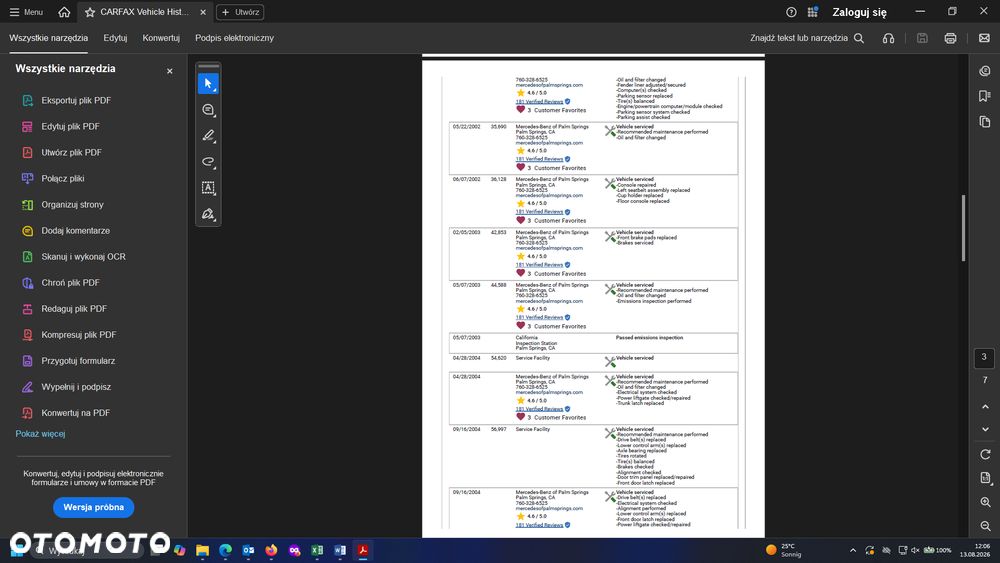Open Word from the taskbar
This screenshot has height=563, width=1000.
pos(340,550)
